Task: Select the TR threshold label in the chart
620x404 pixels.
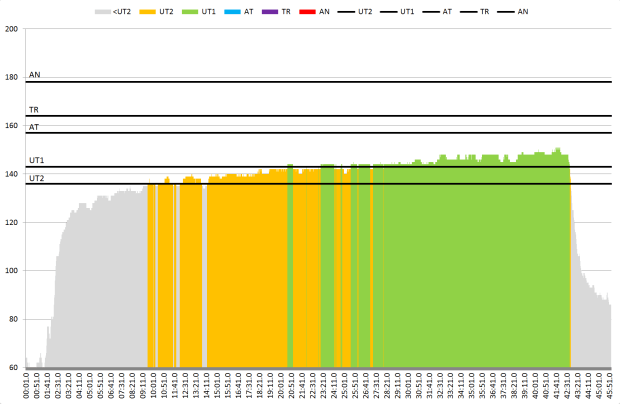Action: [x=34, y=110]
